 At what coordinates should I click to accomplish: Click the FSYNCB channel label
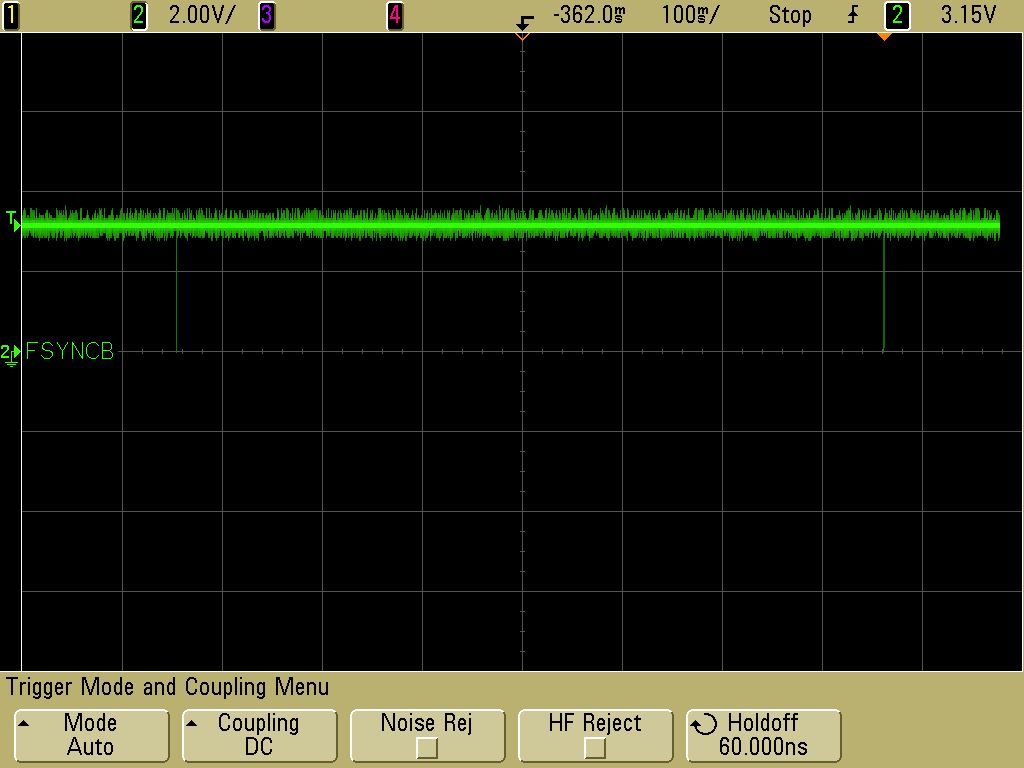[69, 351]
